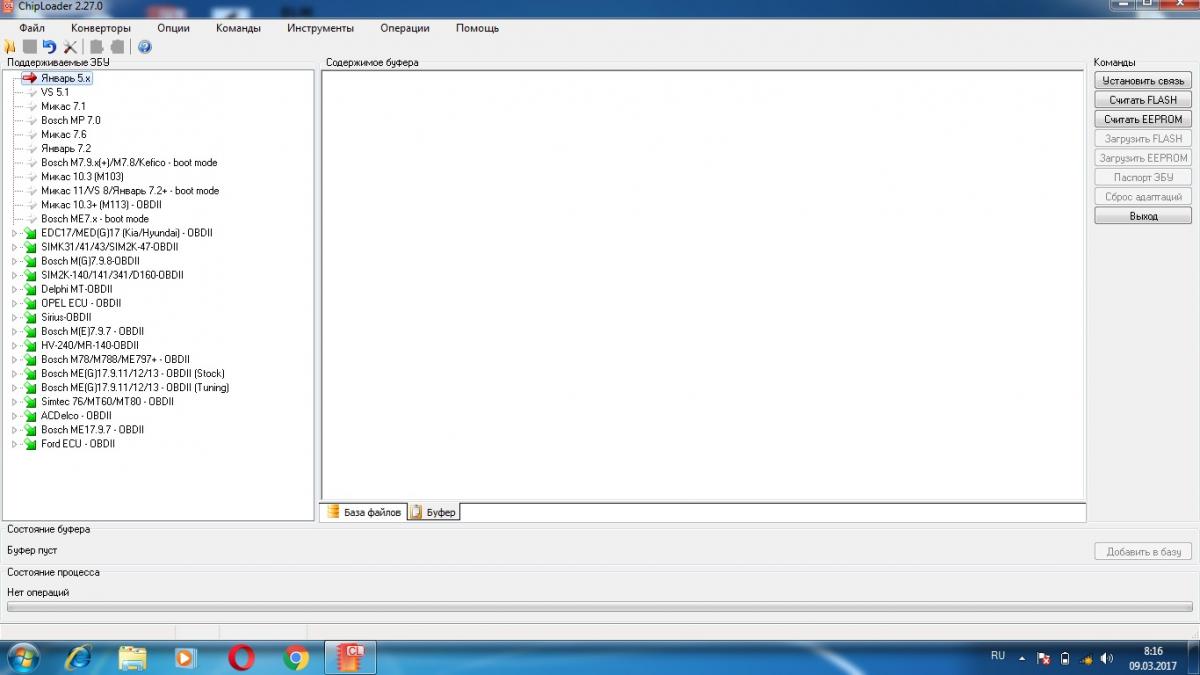Screen dimensions: 1200x675
Task: Select Микас 7.6 in ECU list
Action: tap(63, 134)
